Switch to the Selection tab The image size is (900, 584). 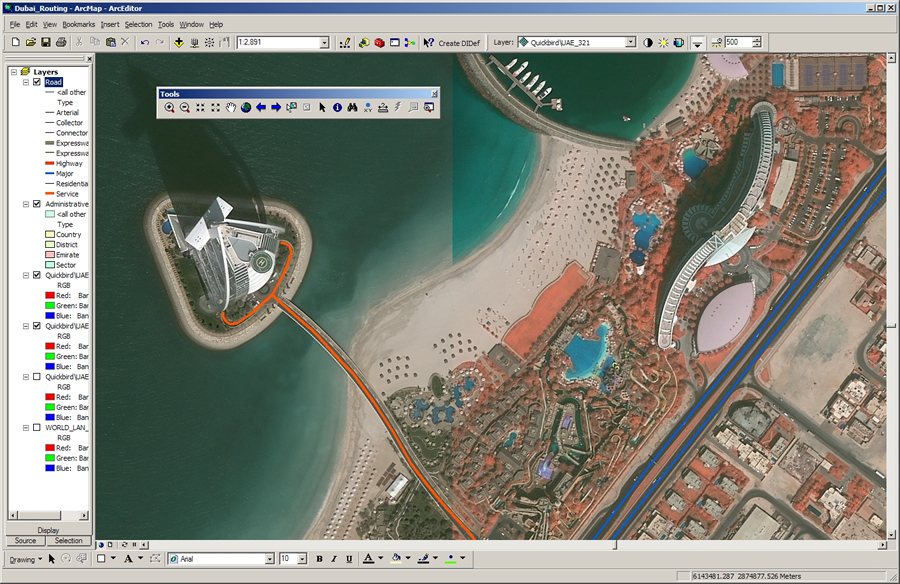[x=68, y=541]
